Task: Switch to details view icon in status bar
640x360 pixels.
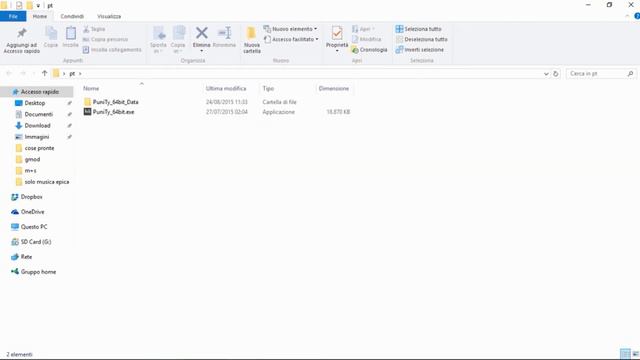Action: pyautogui.click(x=625, y=354)
